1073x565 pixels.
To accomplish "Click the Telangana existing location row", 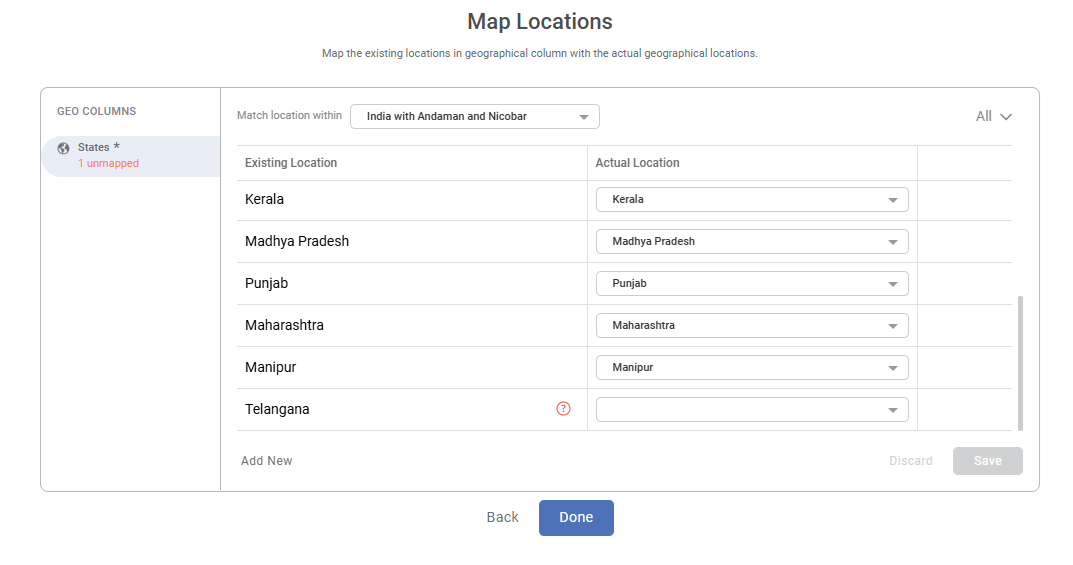I will (277, 410).
